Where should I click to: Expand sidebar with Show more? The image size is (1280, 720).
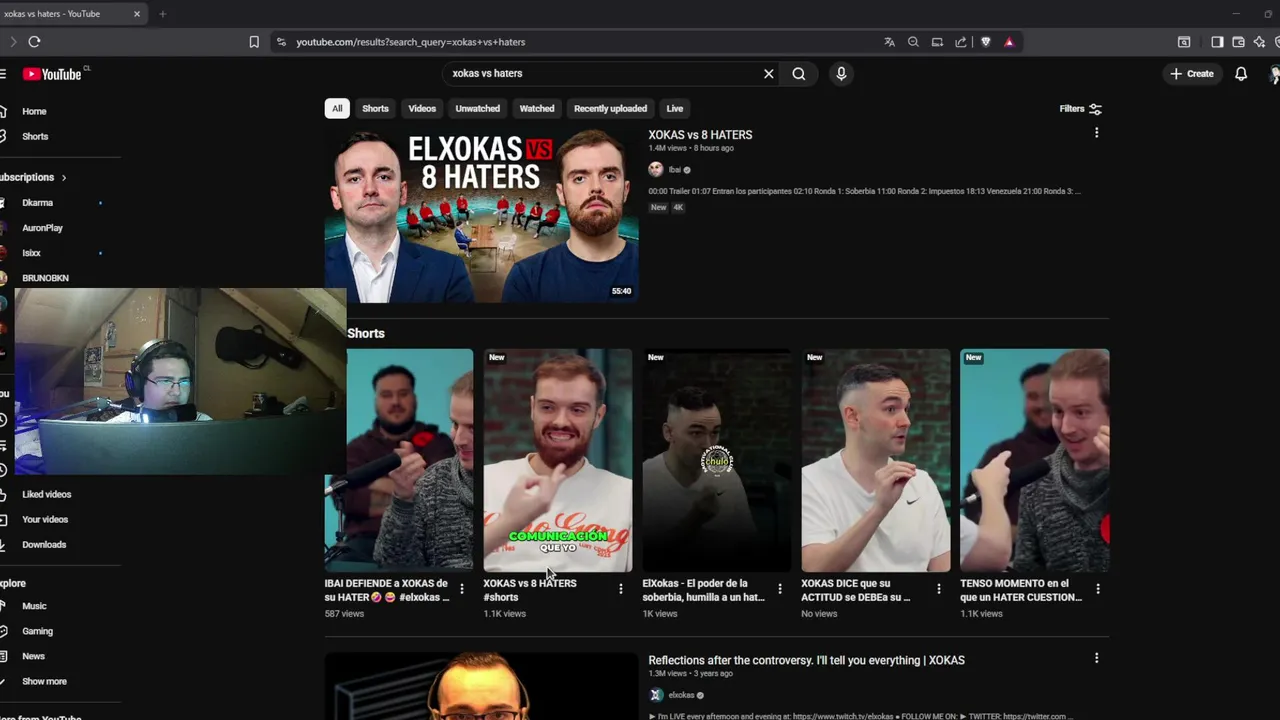44,681
